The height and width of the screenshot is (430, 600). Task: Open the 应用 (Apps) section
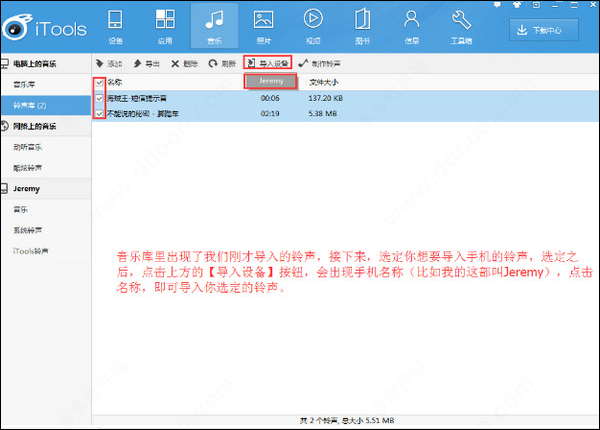(165, 27)
